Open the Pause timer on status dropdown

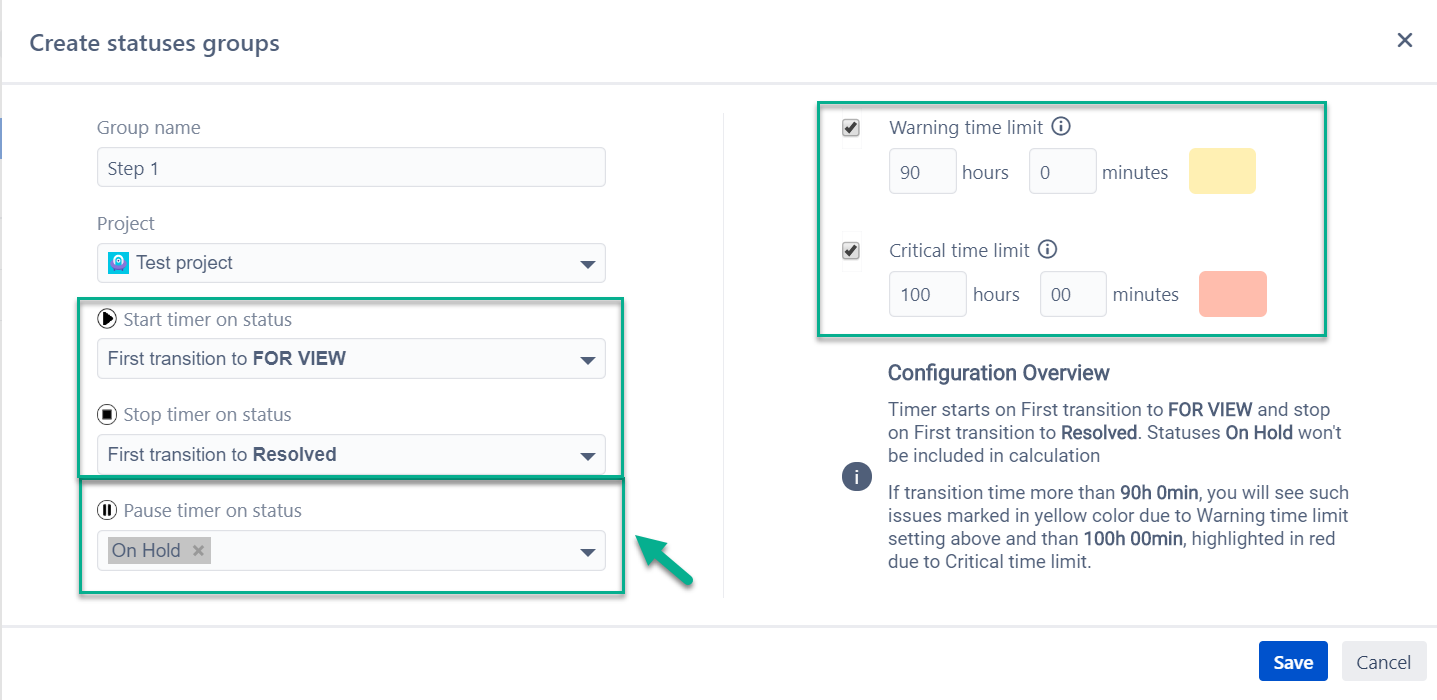click(351, 550)
